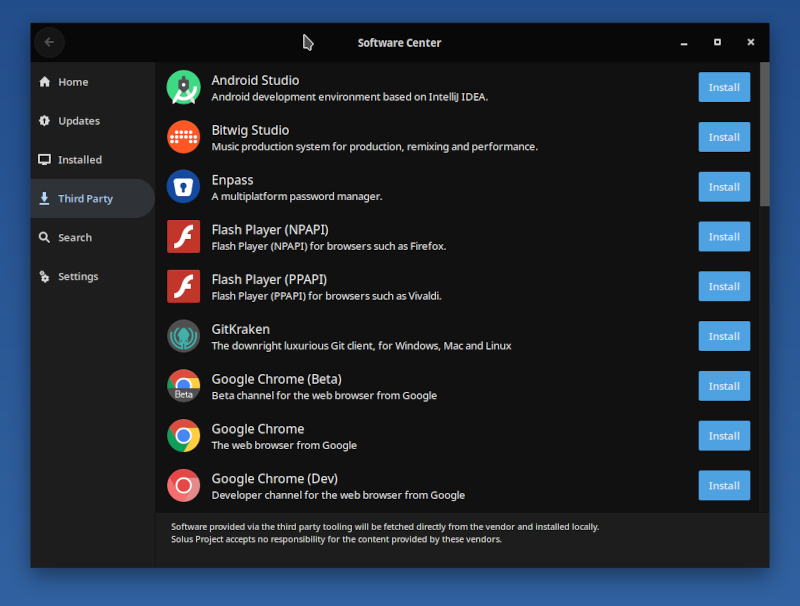Click the GitKraken title text
The width and height of the screenshot is (800, 606).
(x=240, y=330)
